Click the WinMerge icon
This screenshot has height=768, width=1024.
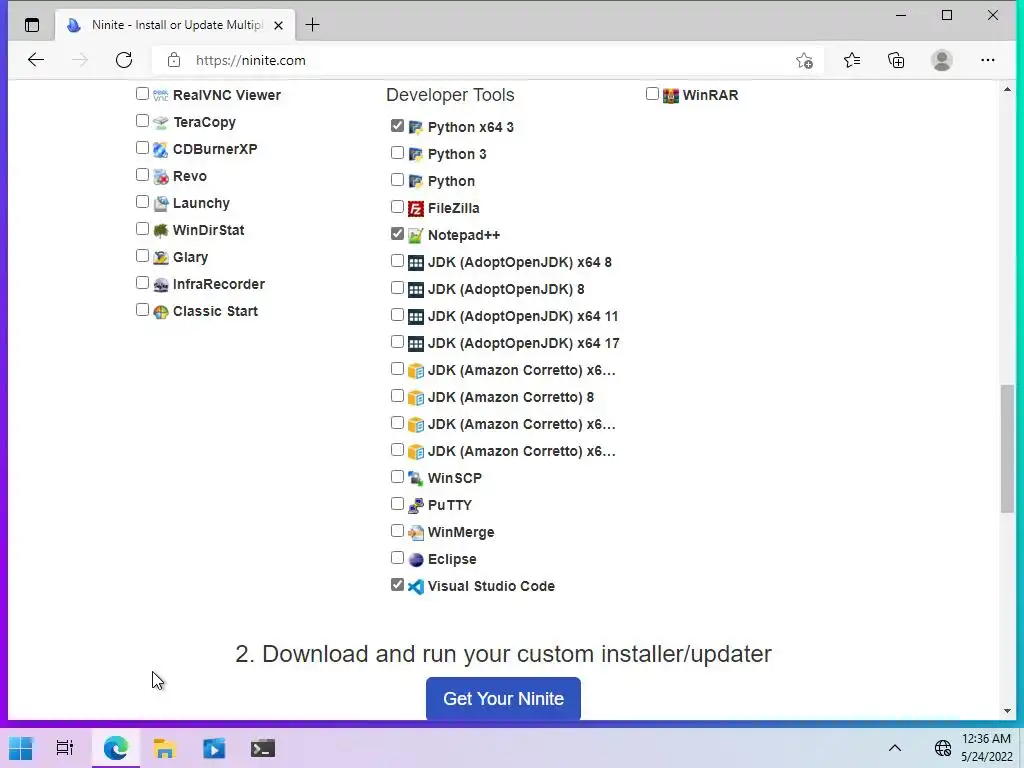[x=416, y=532]
